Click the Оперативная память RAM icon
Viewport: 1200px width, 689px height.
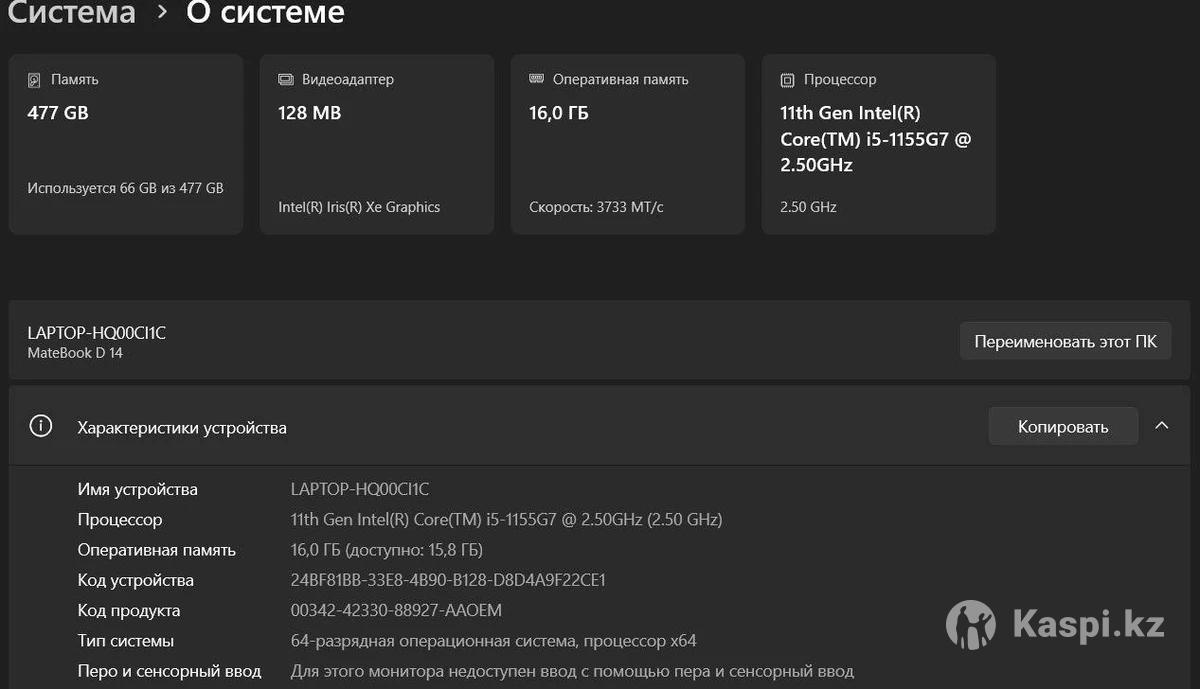[536, 80]
